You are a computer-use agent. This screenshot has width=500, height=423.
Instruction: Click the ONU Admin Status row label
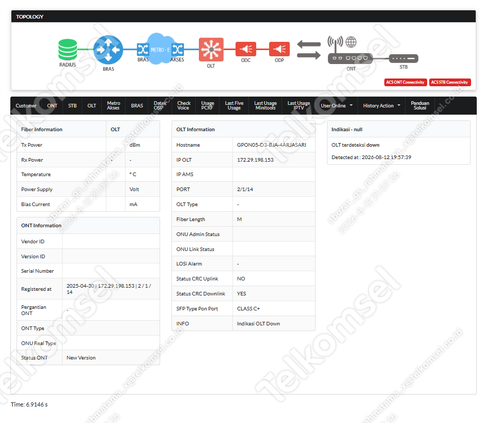198,234
